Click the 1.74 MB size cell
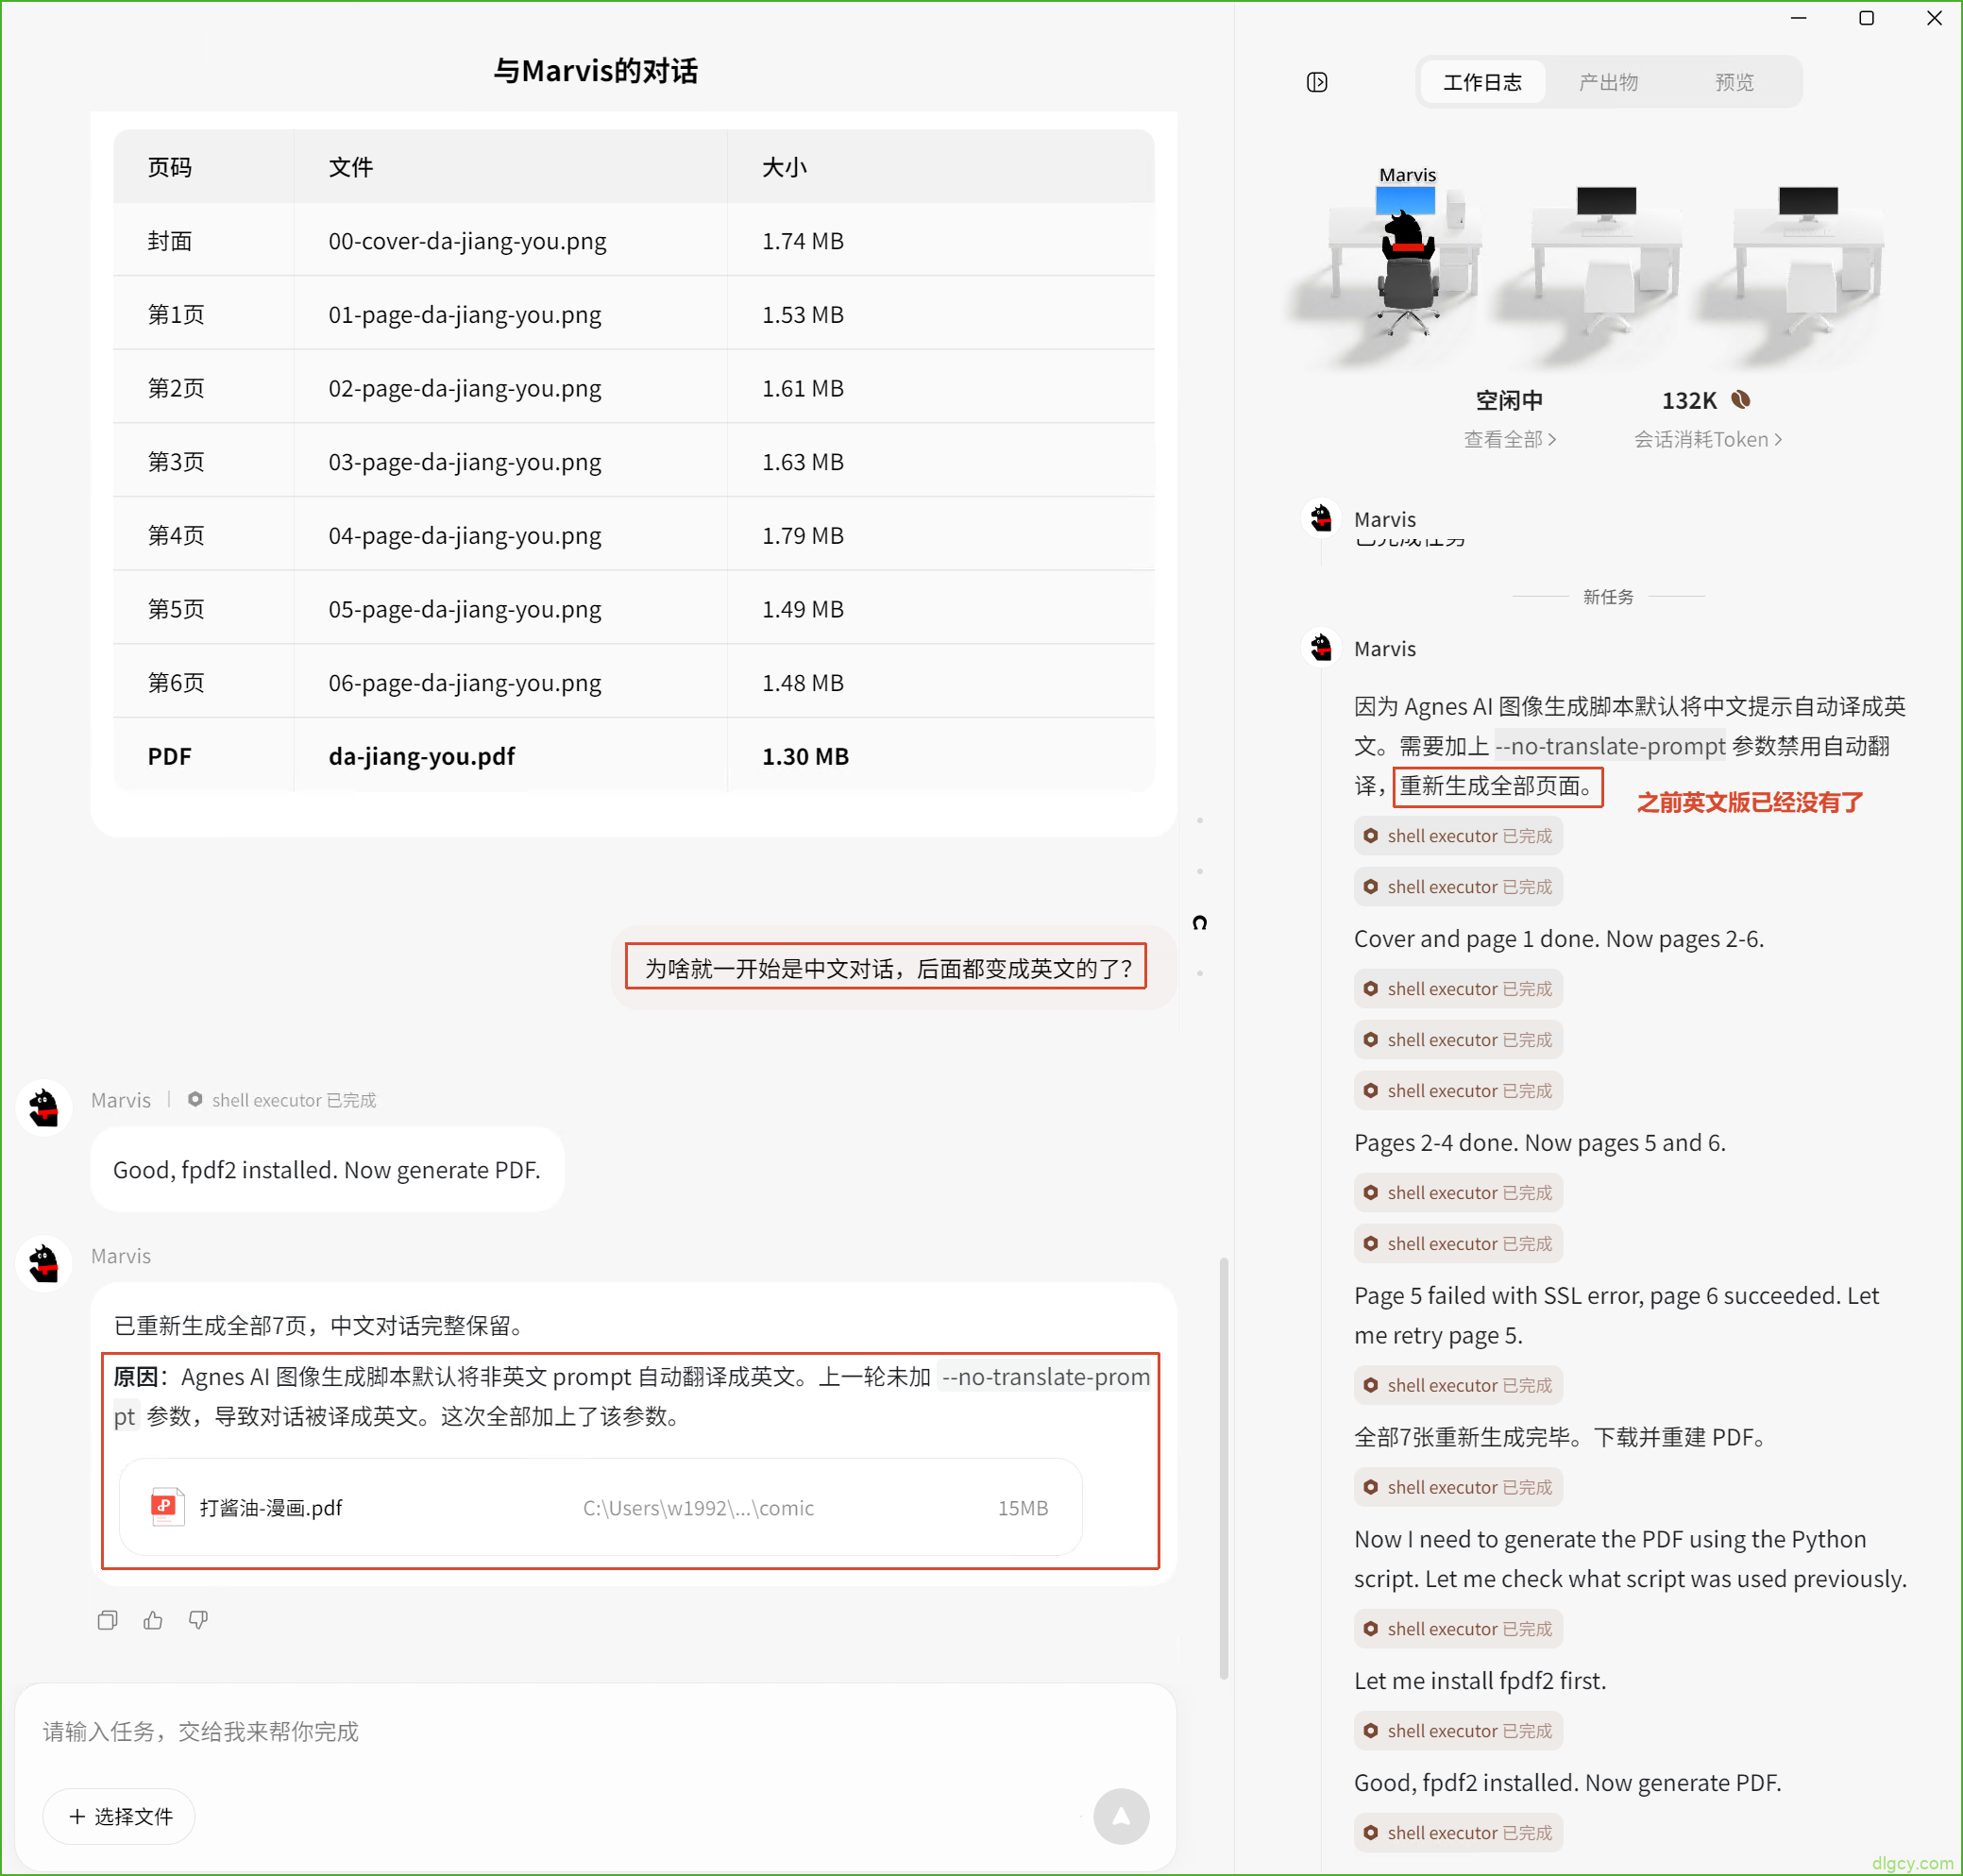 (940, 241)
